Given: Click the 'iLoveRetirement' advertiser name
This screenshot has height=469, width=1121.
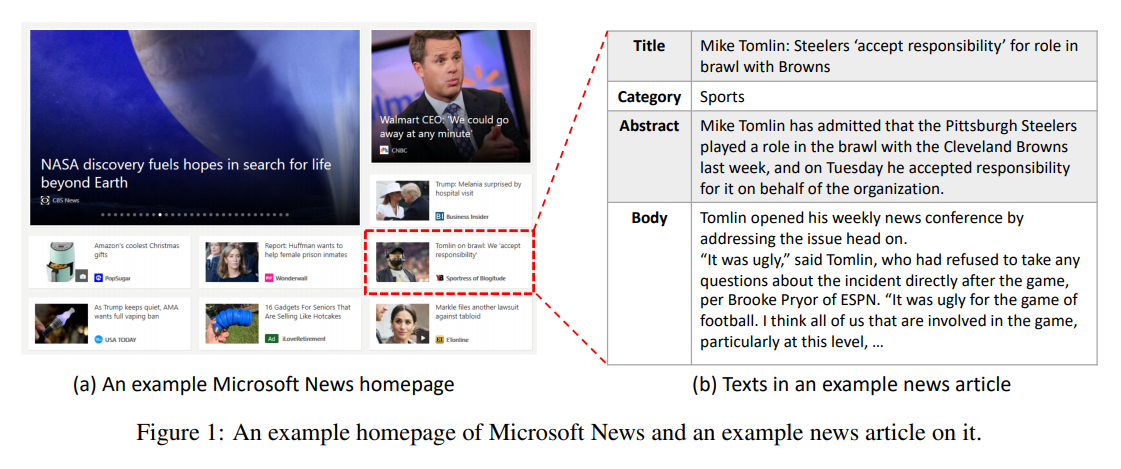Looking at the screenshot, I should (303, 339).
